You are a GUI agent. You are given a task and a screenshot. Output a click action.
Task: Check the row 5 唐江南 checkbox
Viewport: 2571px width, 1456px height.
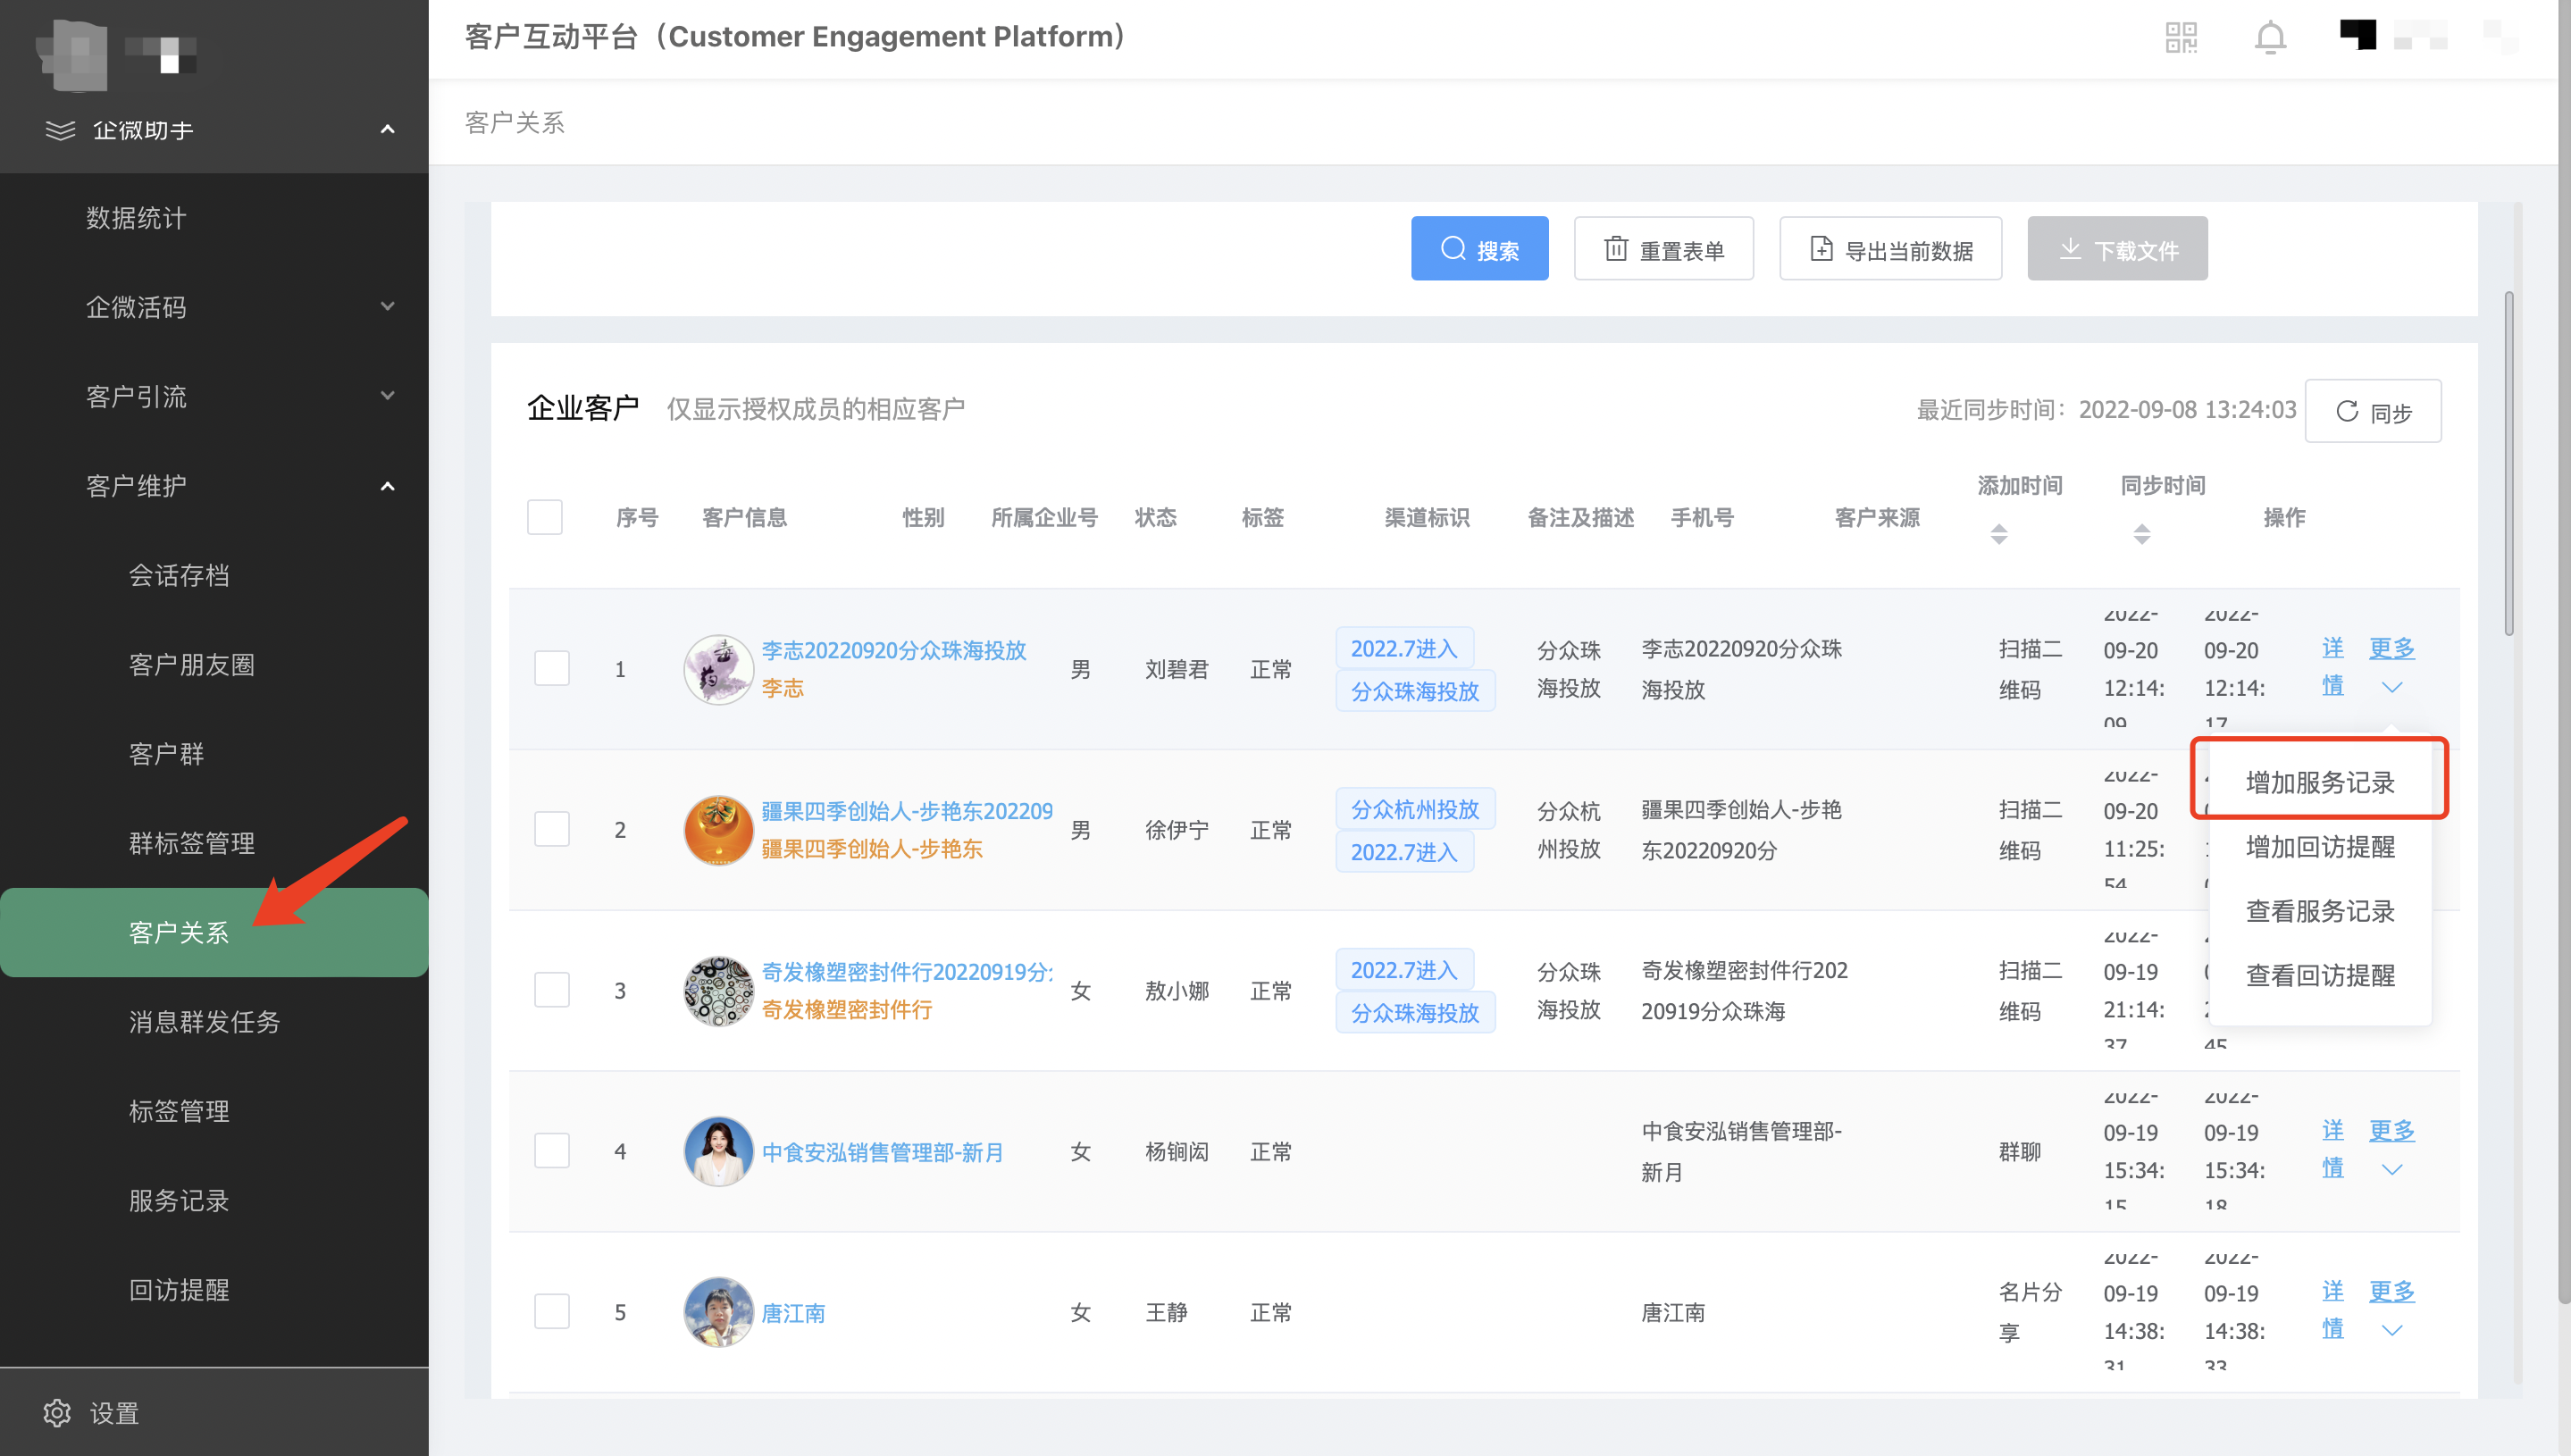tap(552, 1311)
